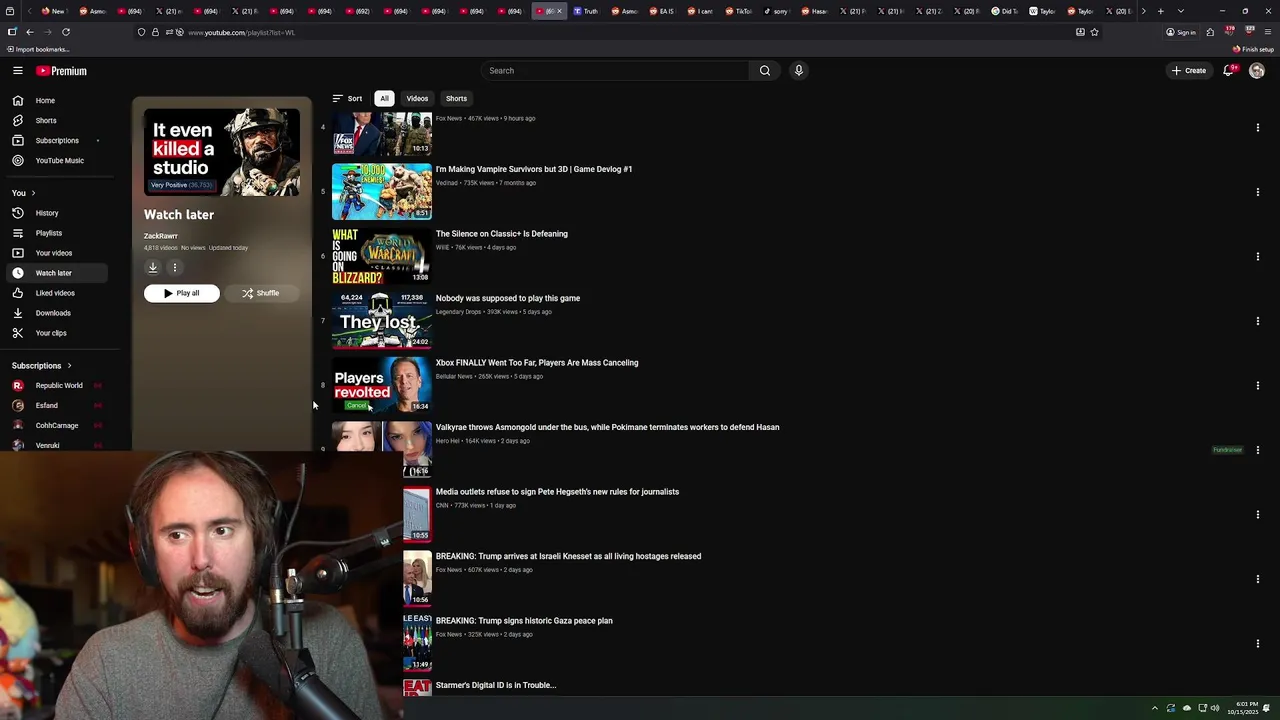1280x720 pixels.
Task: Open the Firefox application menu
Action: click(x=1267, y=32)
